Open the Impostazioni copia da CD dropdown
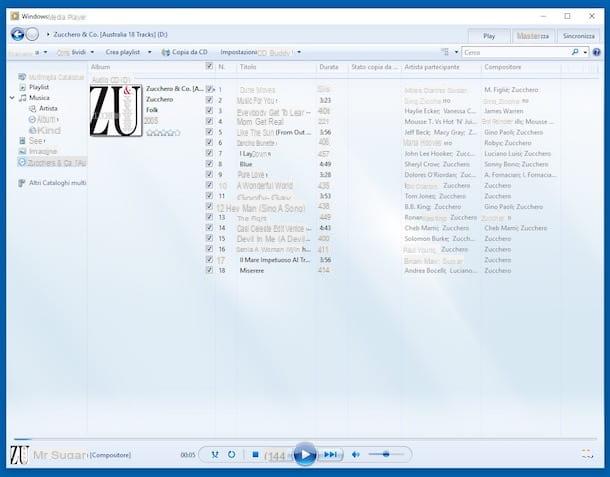 pos(299,52)
